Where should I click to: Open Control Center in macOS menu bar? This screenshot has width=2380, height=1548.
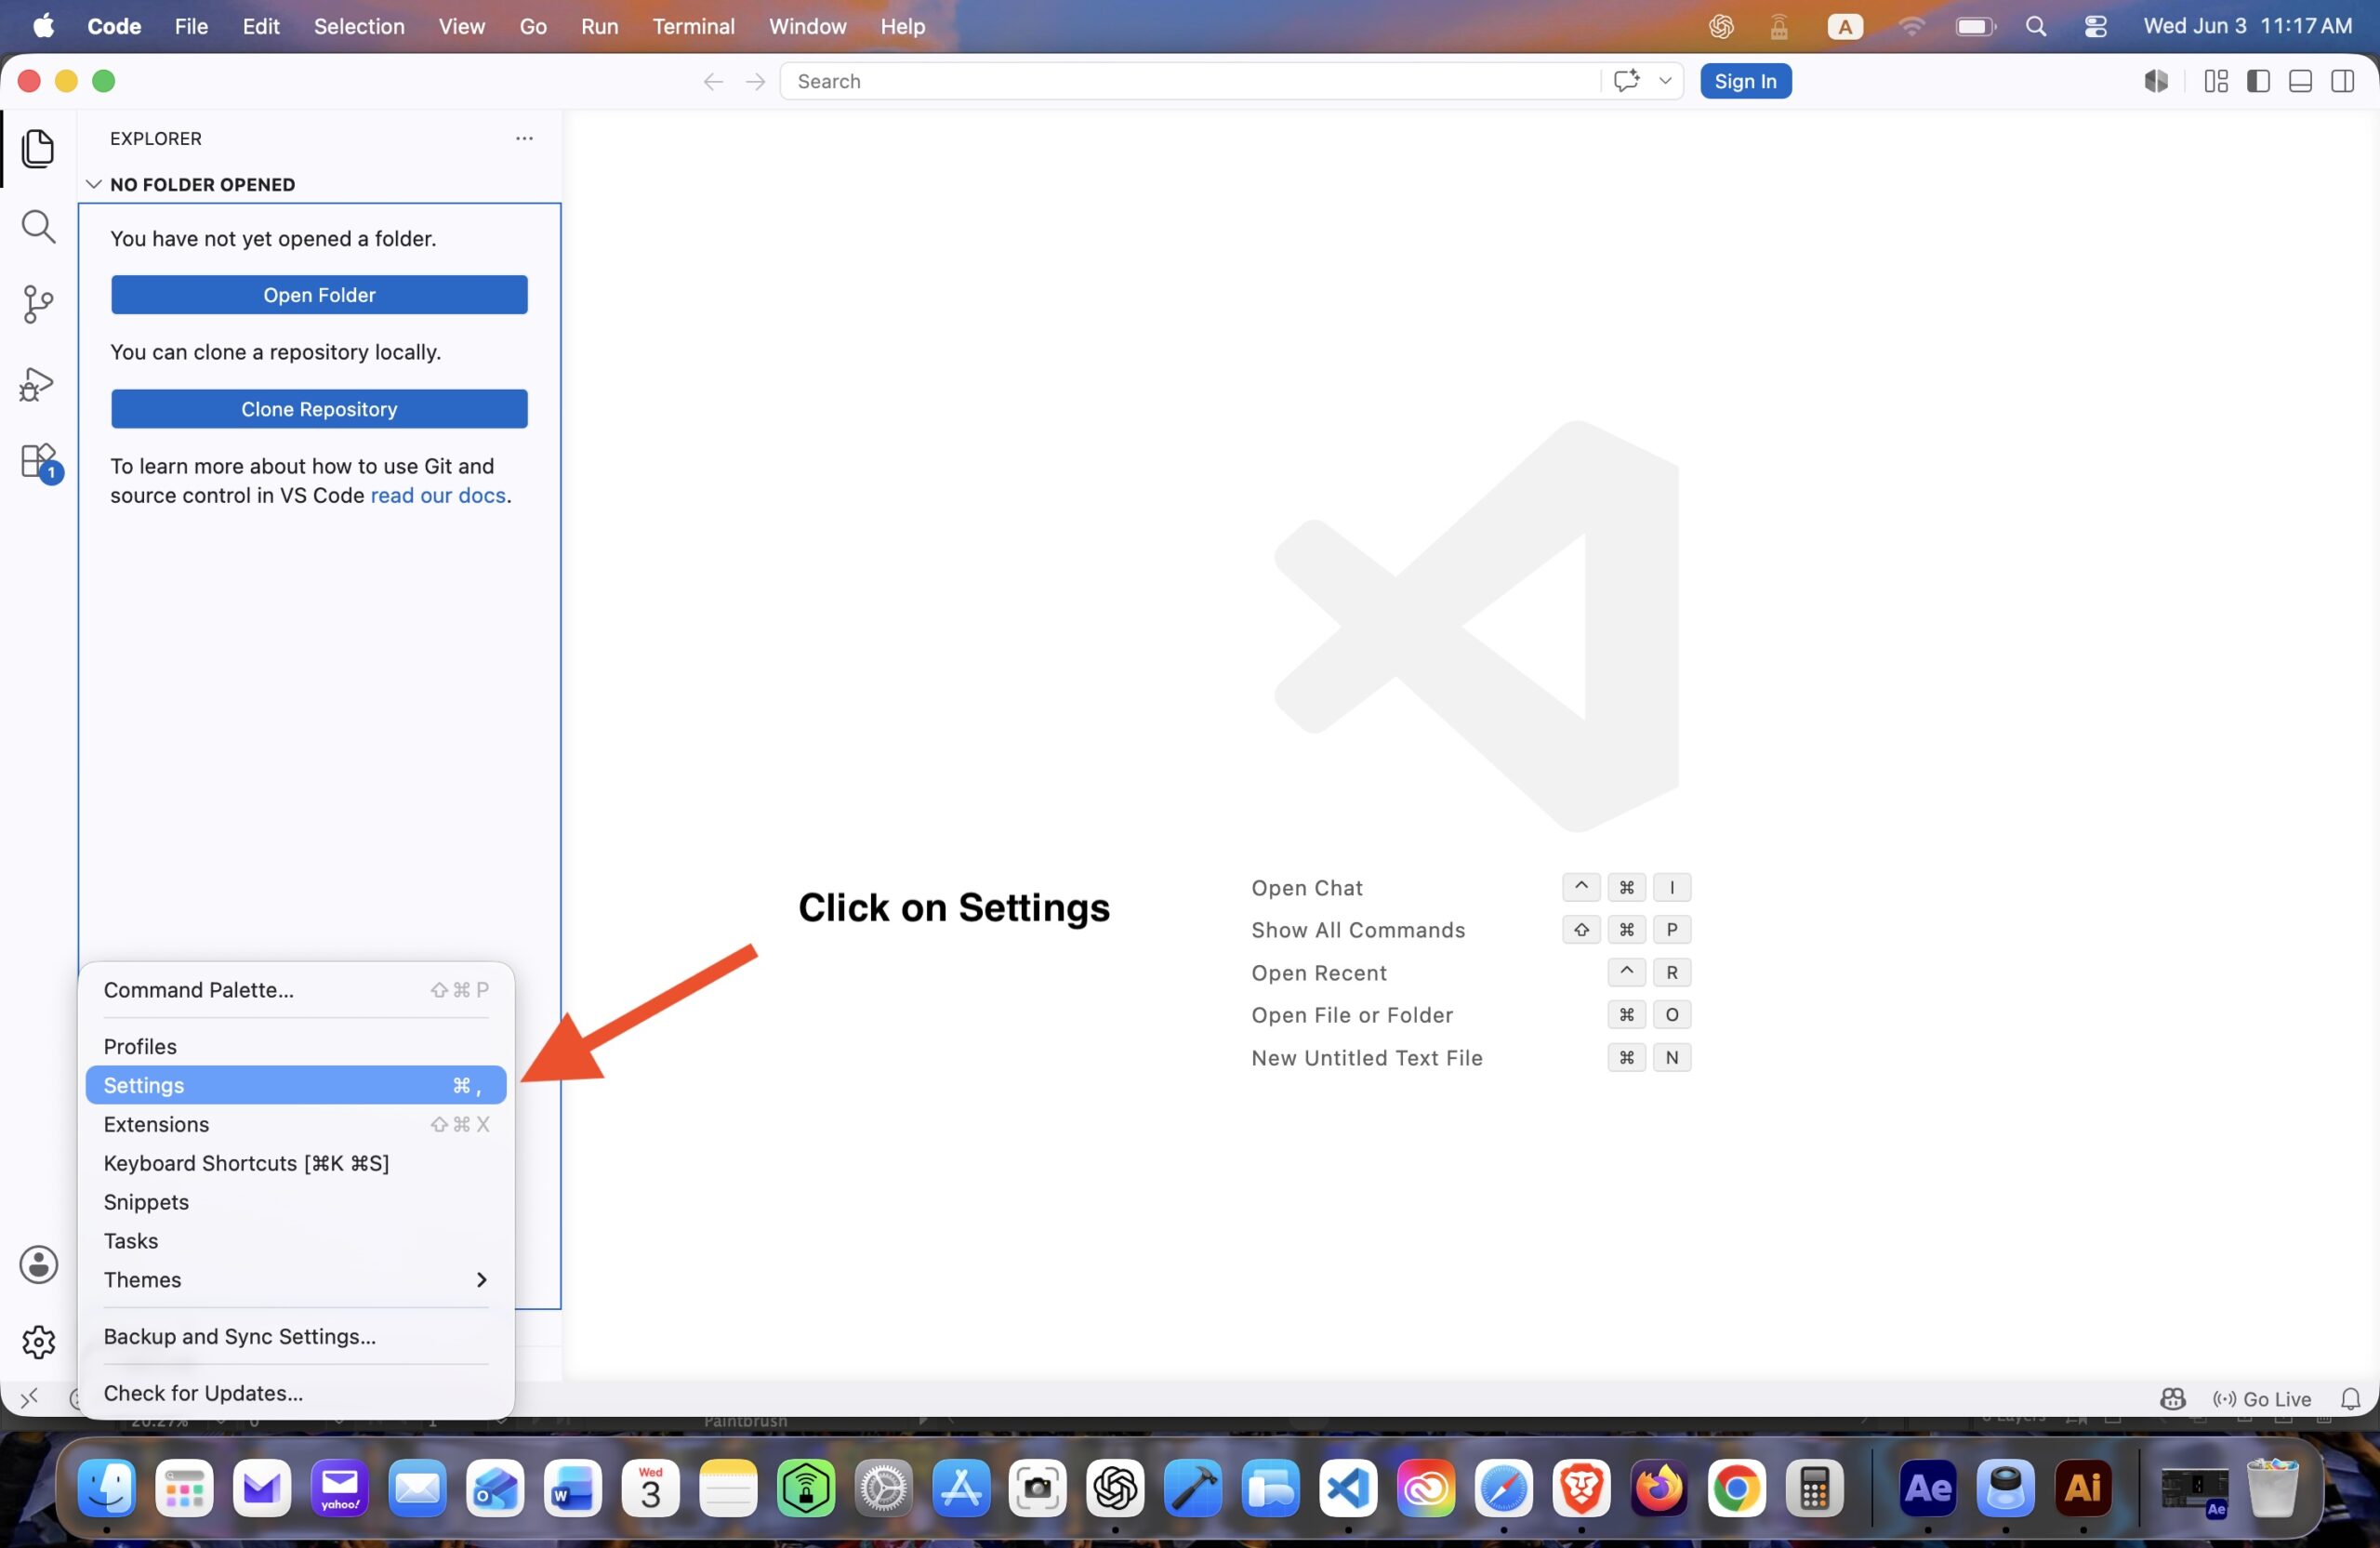click(x=2095, y=26)
